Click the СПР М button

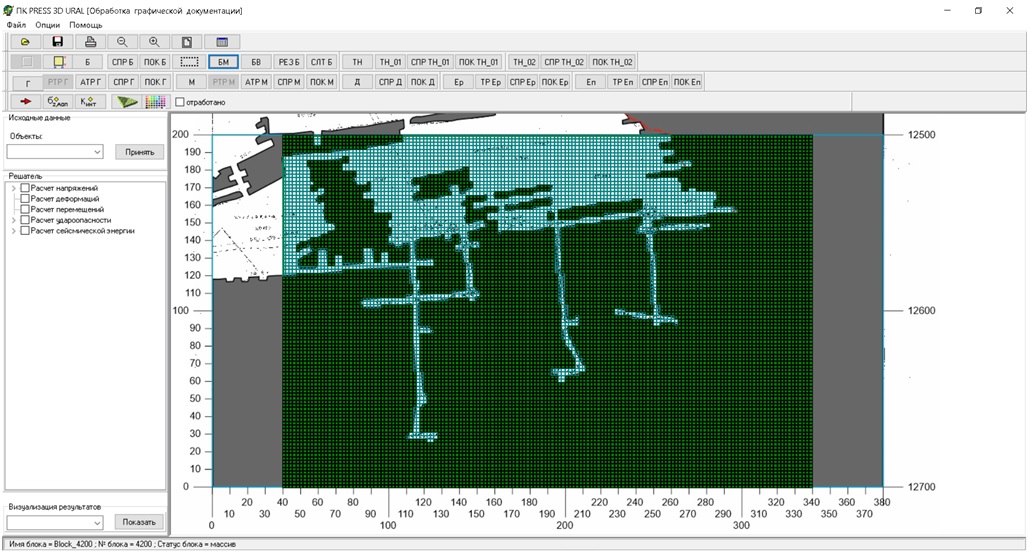pos(289,82)
